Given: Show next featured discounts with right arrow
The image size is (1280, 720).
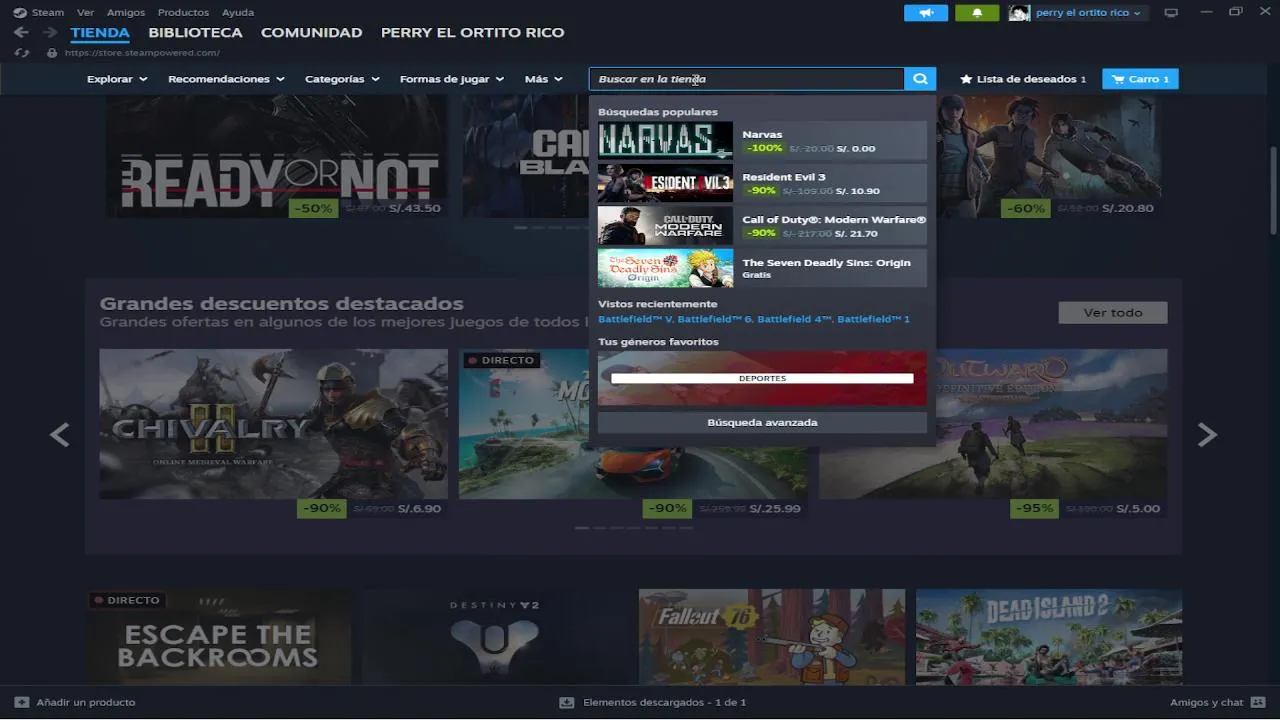Looking at the screenshot, I should coord(1207,434).
